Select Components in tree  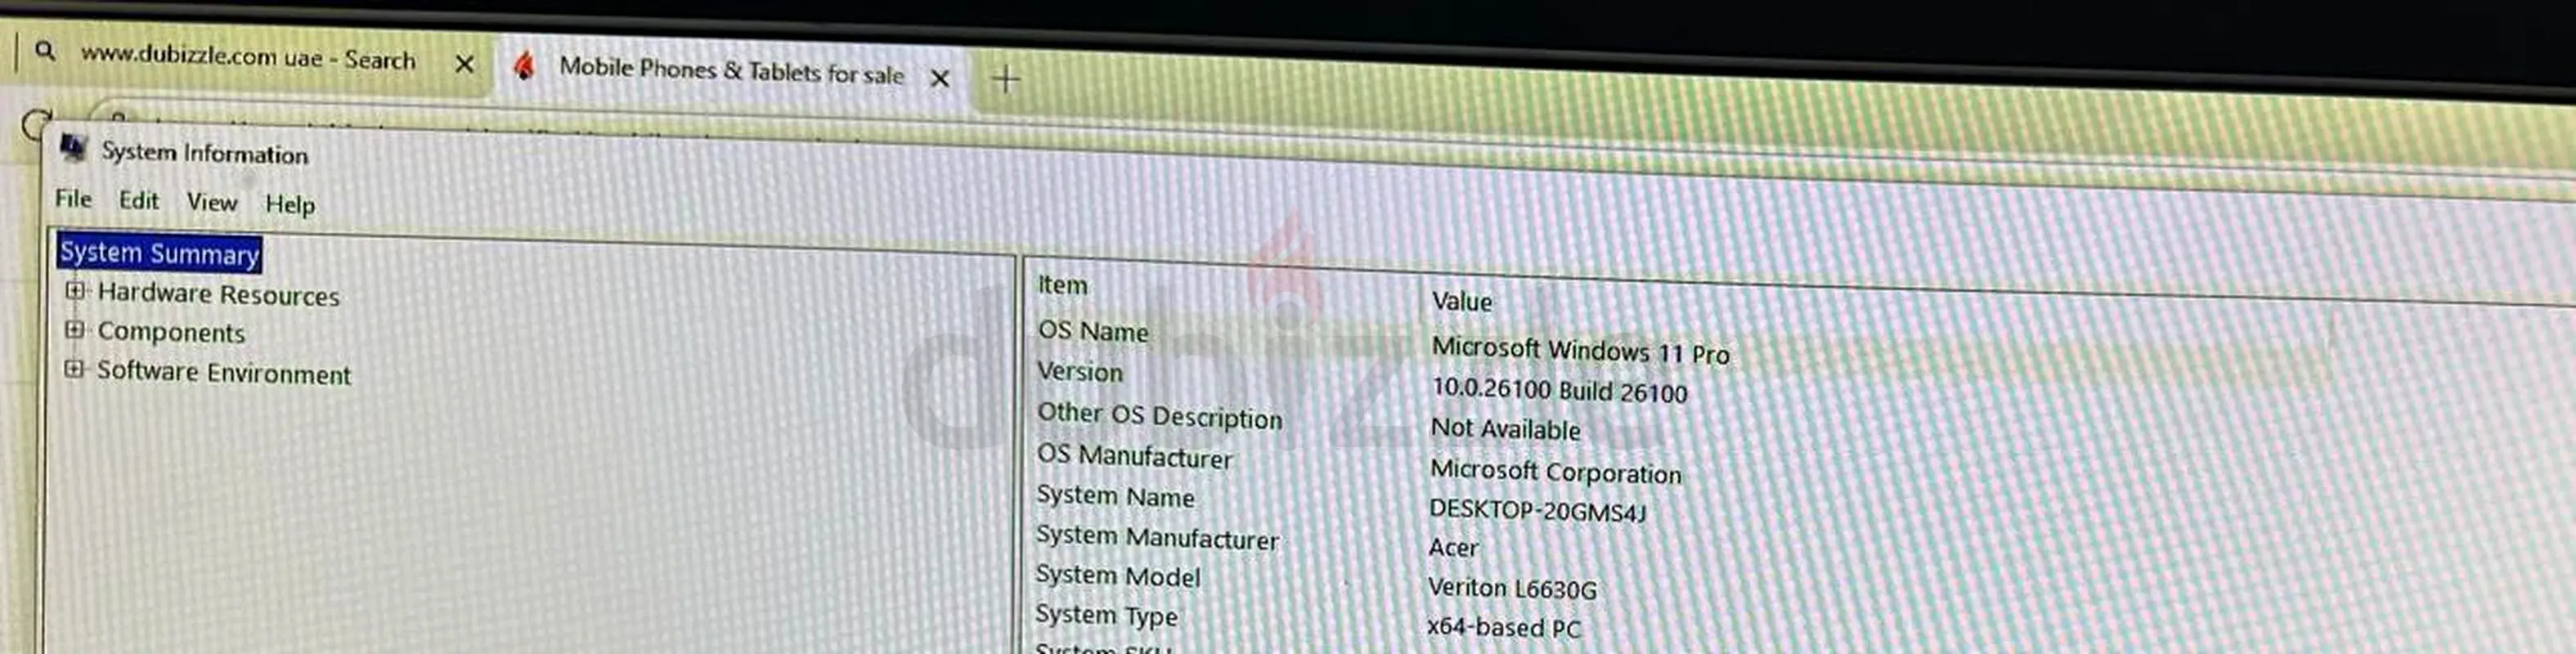pyautogui.click(x=171, y=332)
